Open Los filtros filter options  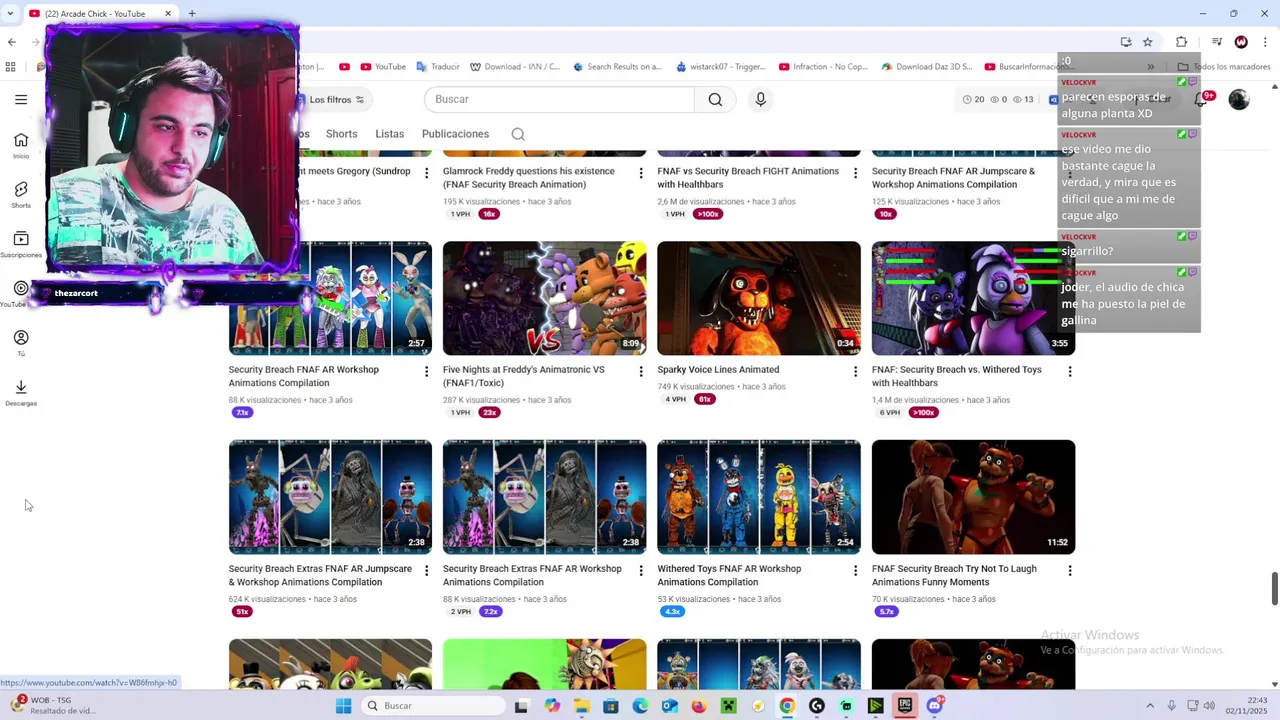(x=337, y=100)
